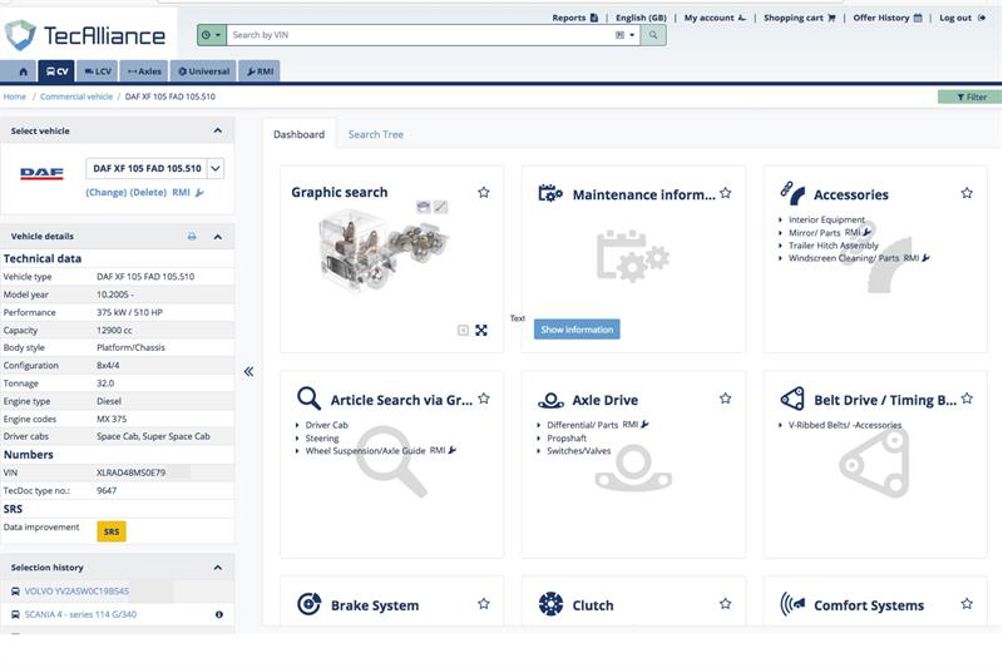Favorite the Brake System card
The image size is (1002, 668).
484,603
